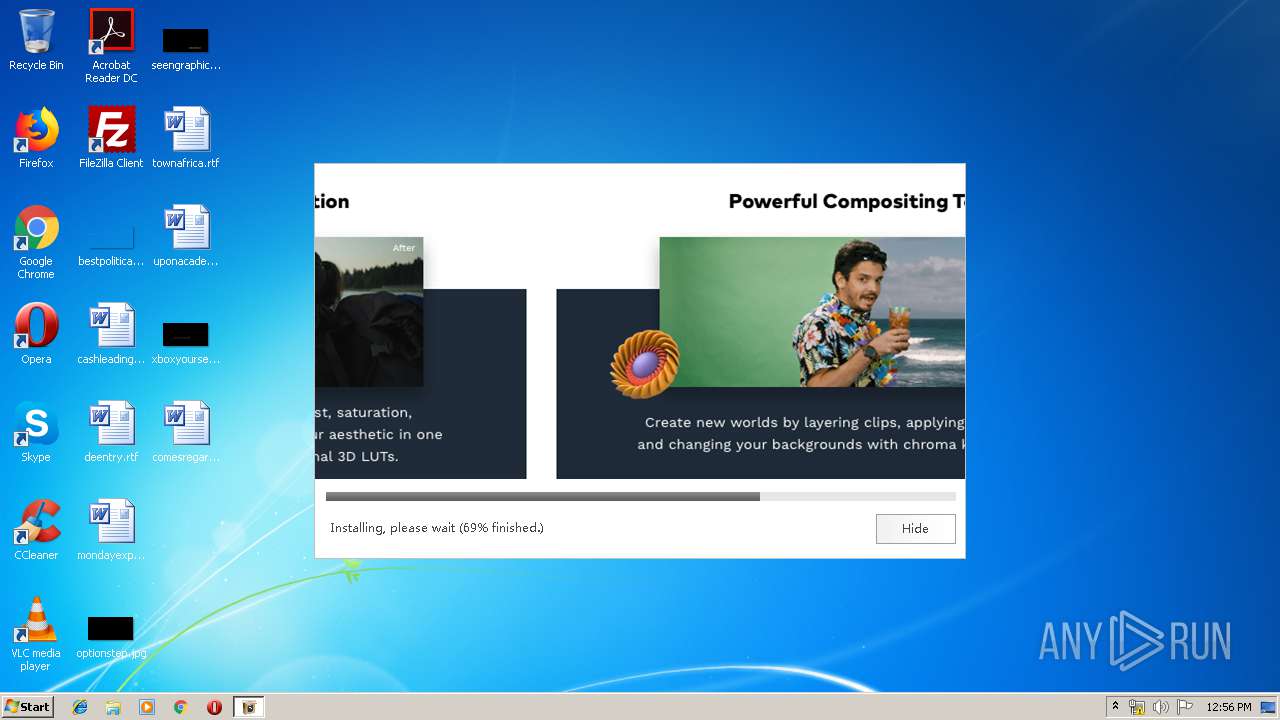Open Chrome from the taskbar
Image resolution: width=1280 pixels, height=720 pixels.
180,707
